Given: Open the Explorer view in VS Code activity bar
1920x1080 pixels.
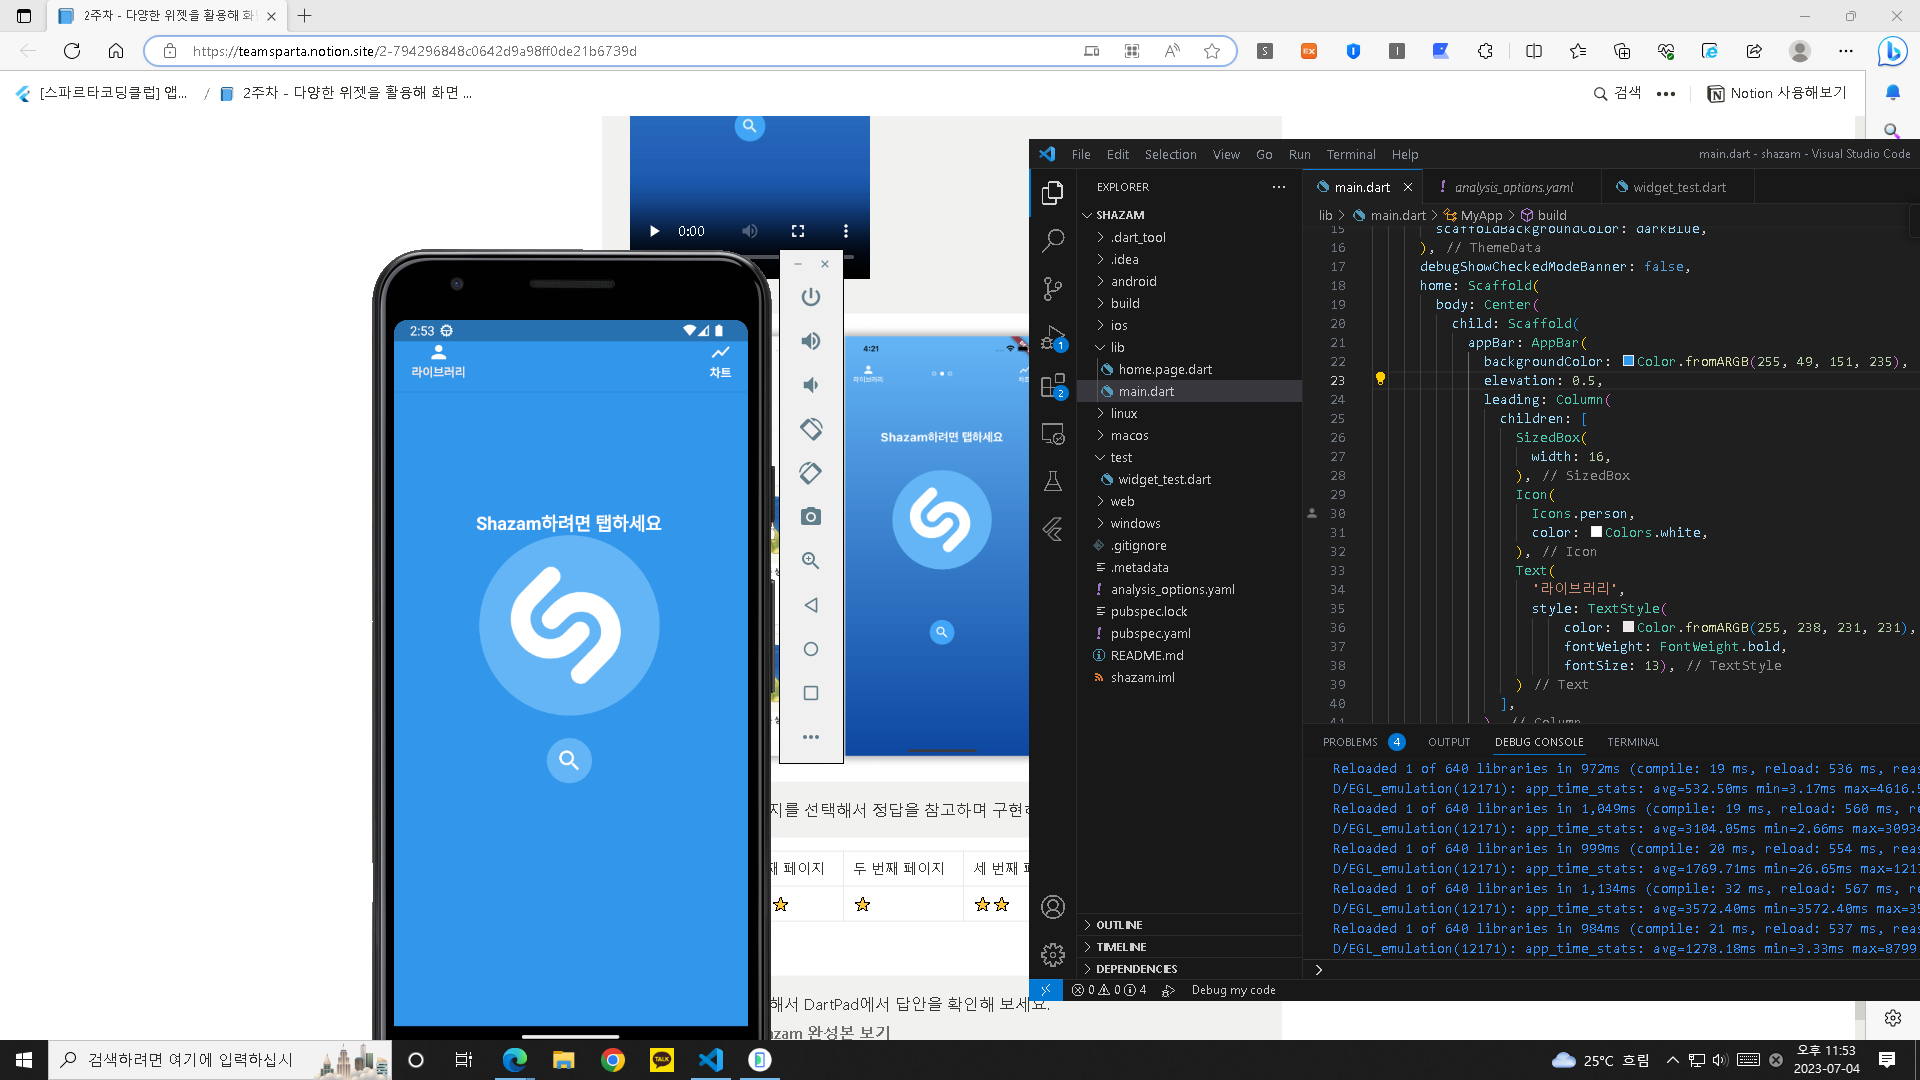Looking at the screenshot, I should pos(1053,193).
